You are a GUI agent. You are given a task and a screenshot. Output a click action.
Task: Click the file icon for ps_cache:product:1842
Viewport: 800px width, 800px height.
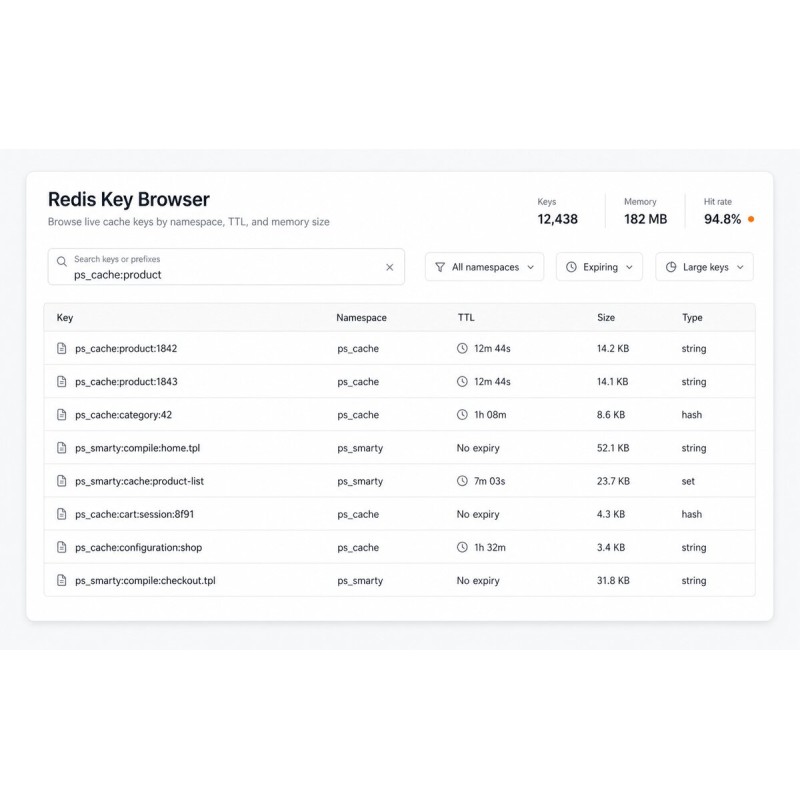62,348
